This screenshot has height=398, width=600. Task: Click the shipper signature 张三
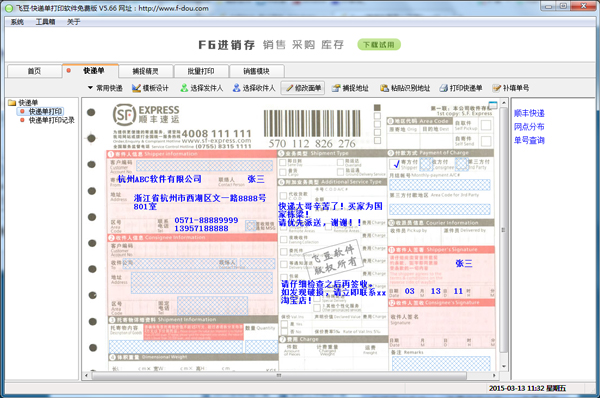pos(464,263)
